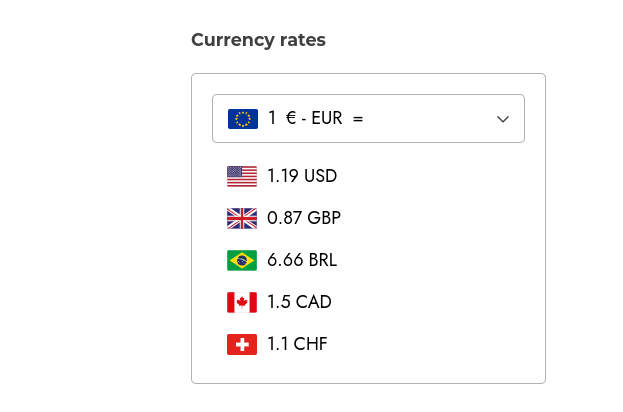Screen dimensions: 623x412
Task: Click the euro € symbol in selector
Action: [291, 118]
